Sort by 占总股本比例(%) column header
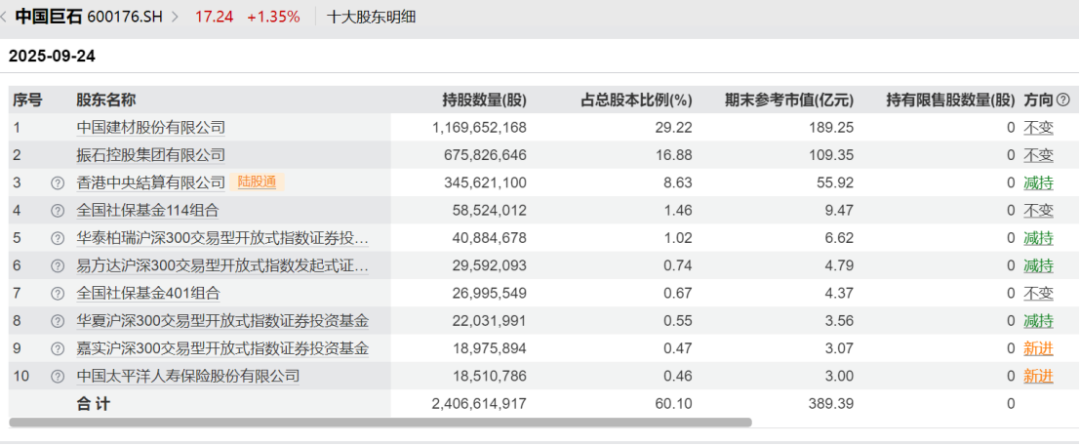Viewport: 1080px width, 445px height. [x=637, y=101]
